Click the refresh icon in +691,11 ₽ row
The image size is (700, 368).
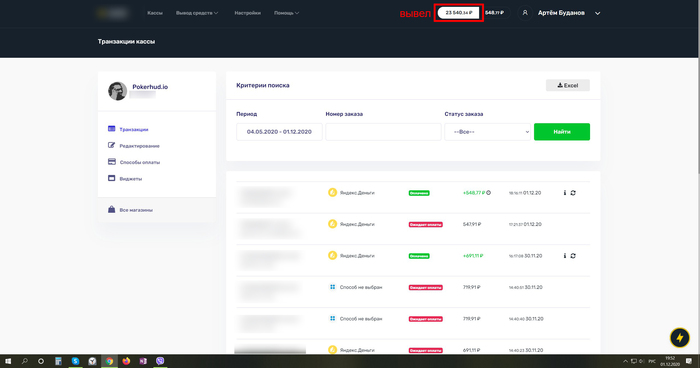[x=573, y=256]
